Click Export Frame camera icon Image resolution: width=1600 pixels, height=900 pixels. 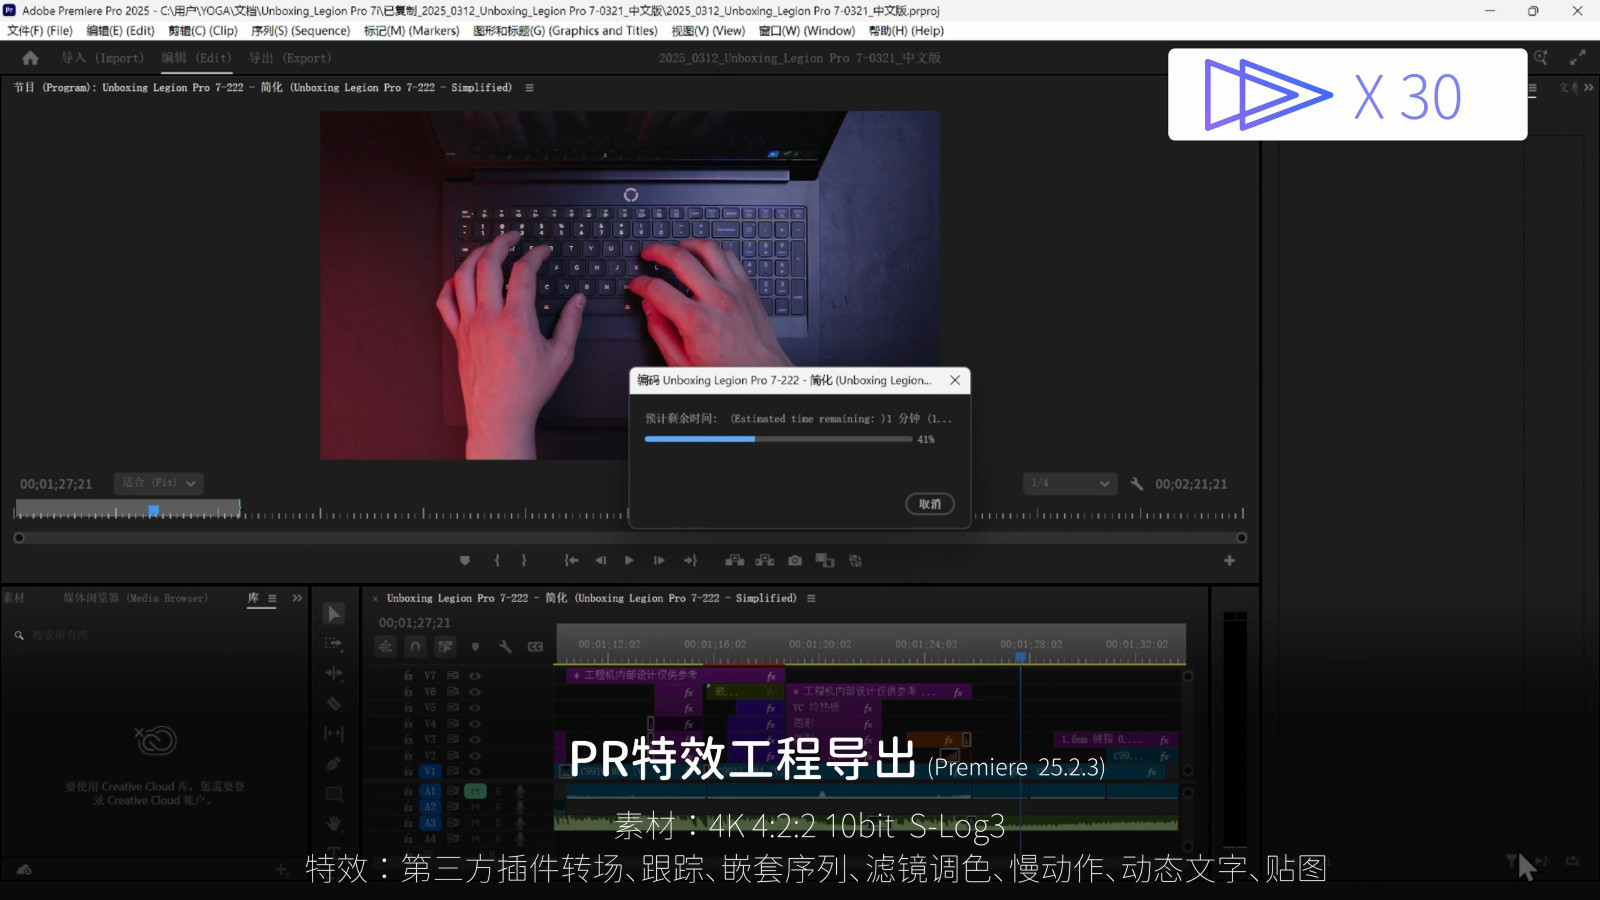point(795,561)
